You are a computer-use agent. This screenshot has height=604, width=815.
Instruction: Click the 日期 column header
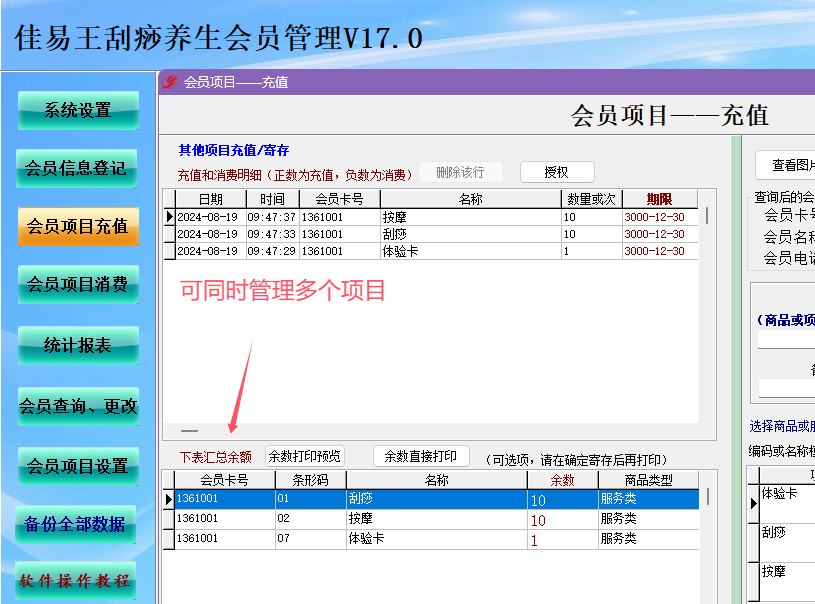211,199
